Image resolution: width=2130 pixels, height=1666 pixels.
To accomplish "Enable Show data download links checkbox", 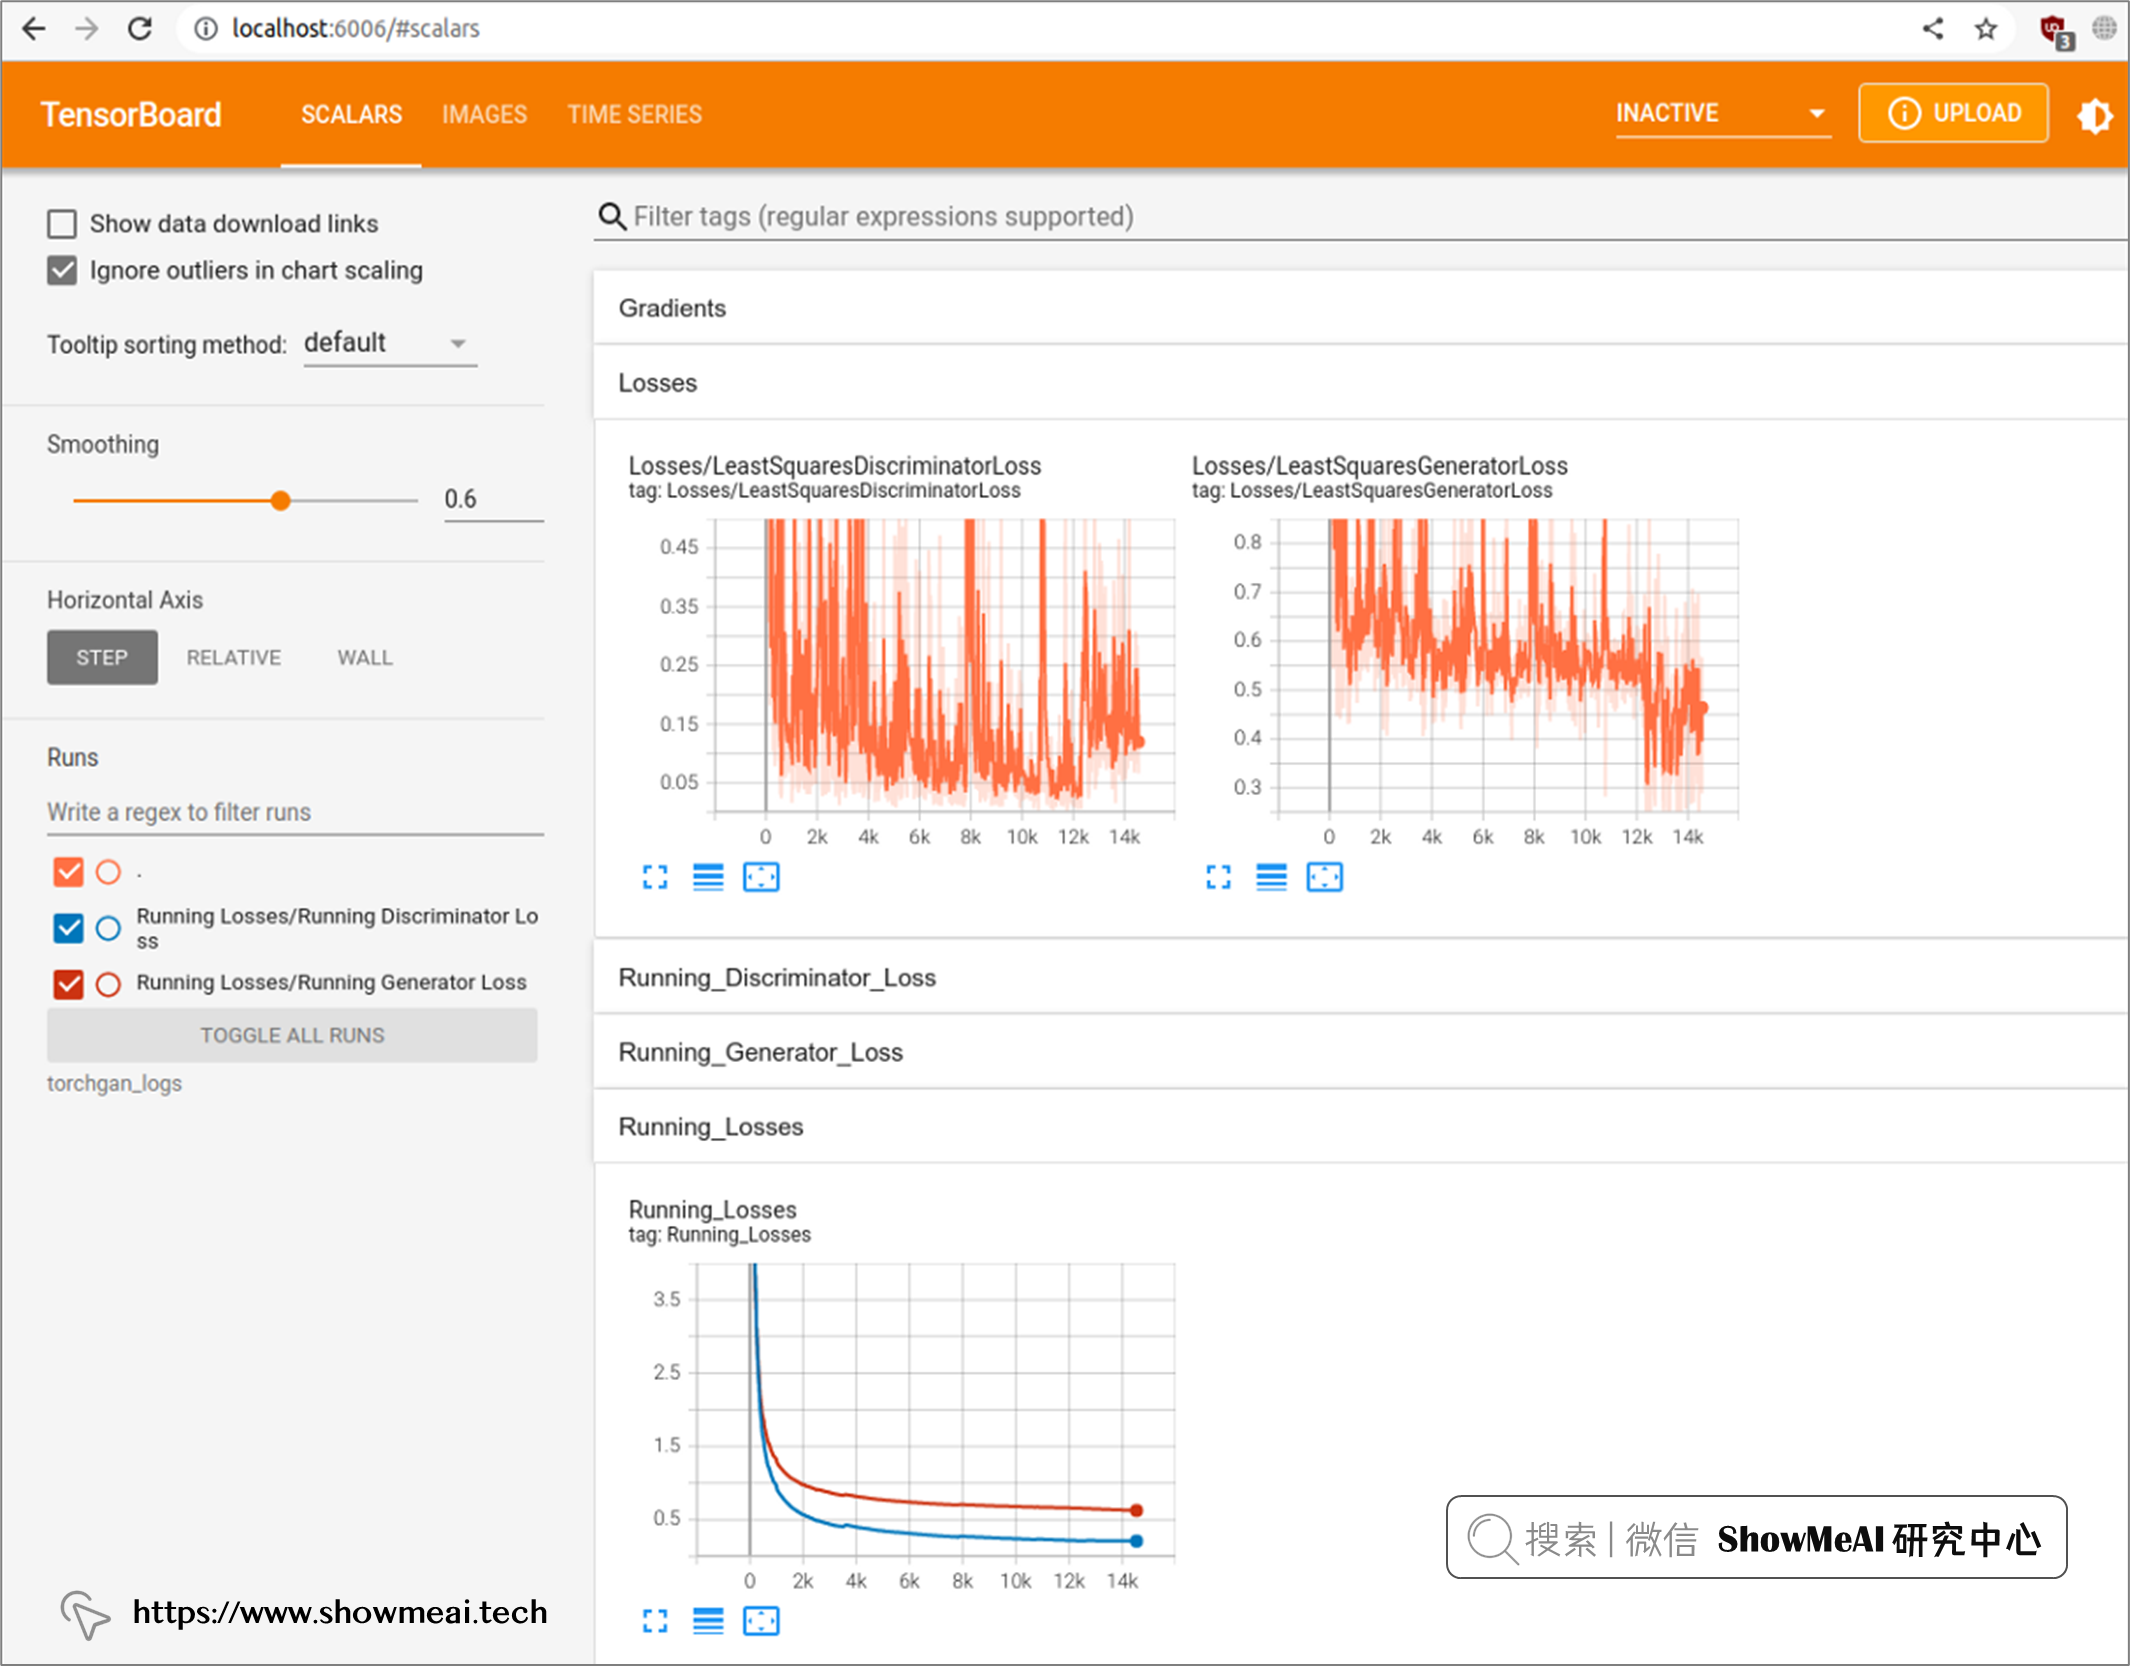I will [62, 224].
